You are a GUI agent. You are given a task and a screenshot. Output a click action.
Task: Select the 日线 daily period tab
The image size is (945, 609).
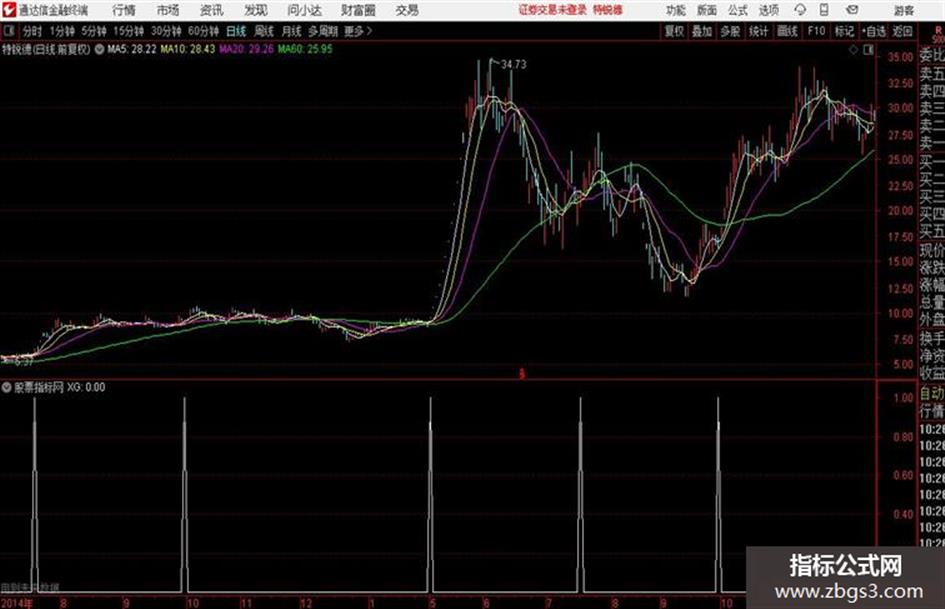pyautogui.click(x=236, y=31)
